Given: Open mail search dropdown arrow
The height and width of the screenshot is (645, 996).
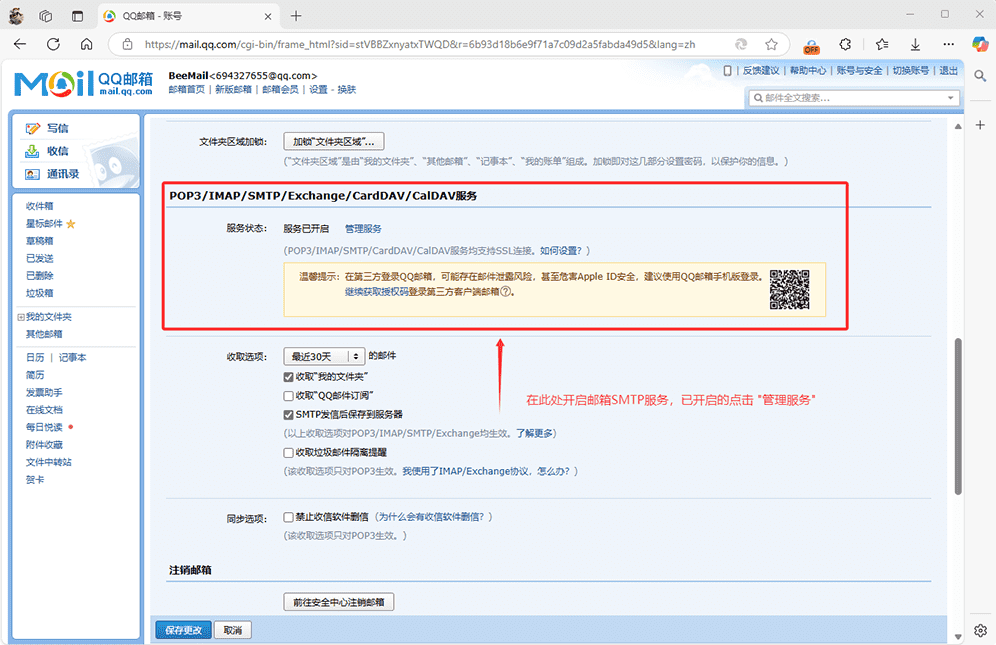Looking at the screenshot, I should coord(950,98).
